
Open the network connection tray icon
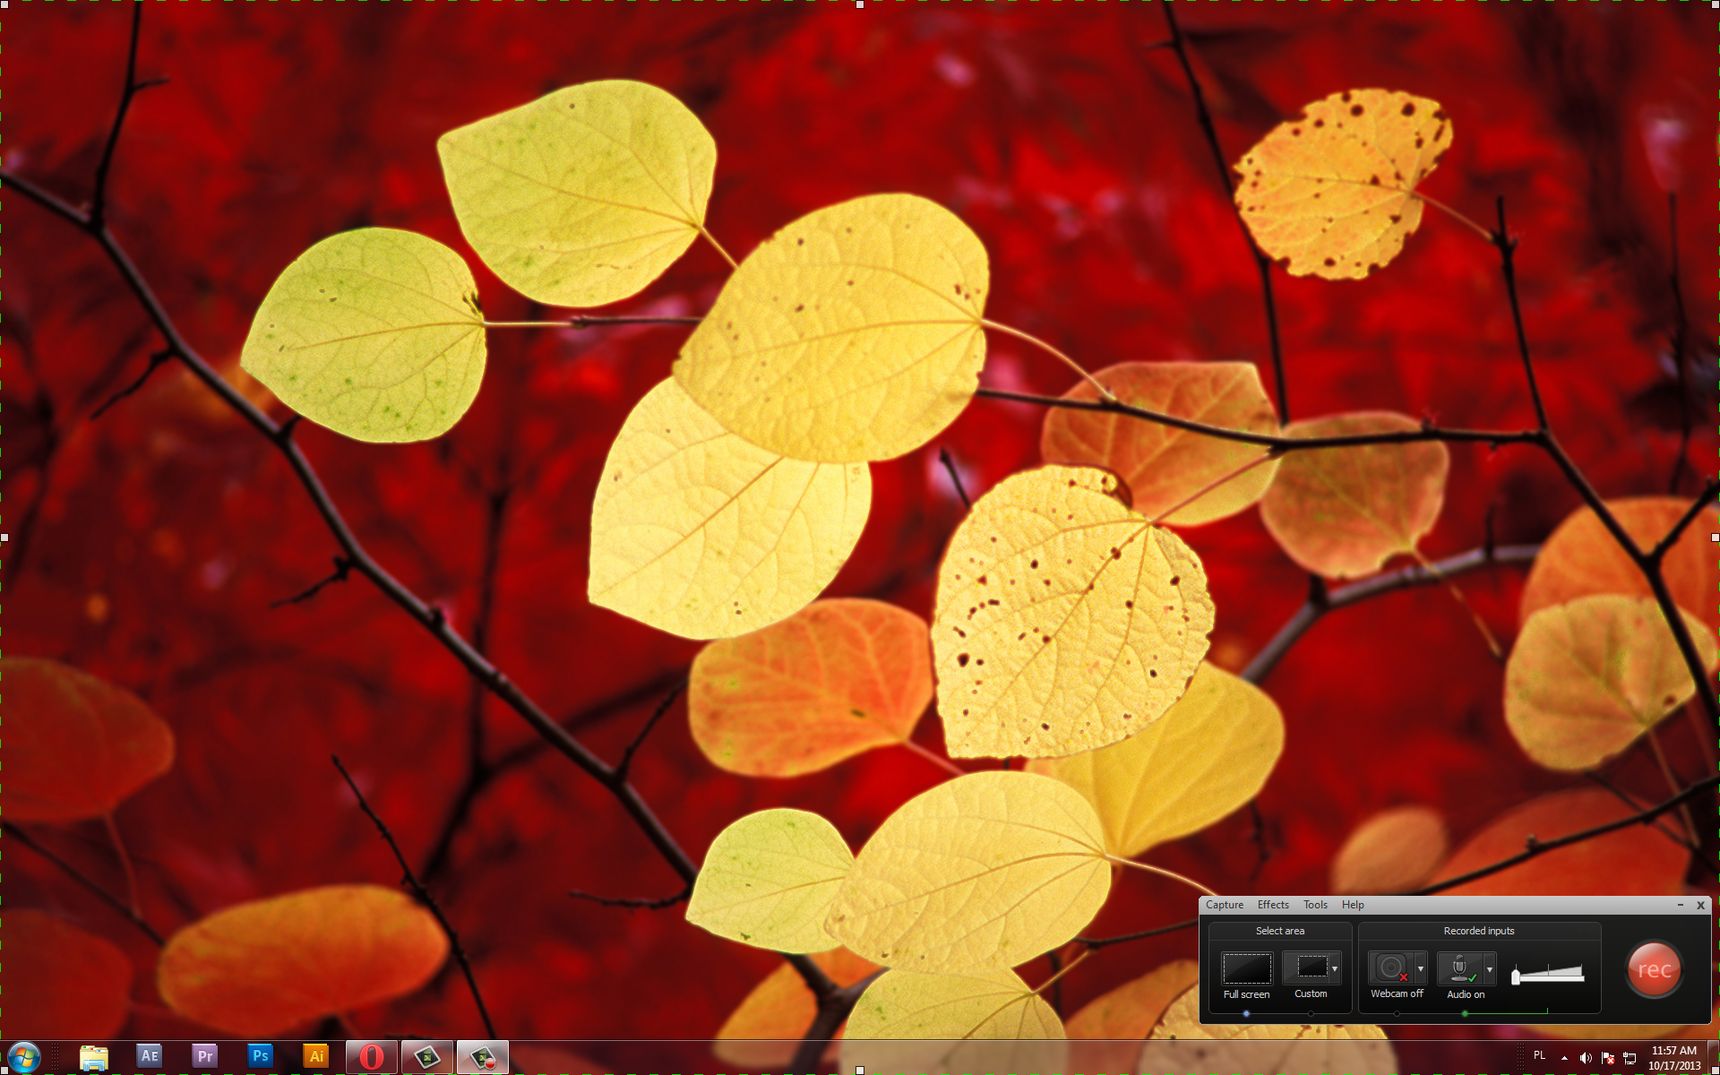[1630, 1058]
